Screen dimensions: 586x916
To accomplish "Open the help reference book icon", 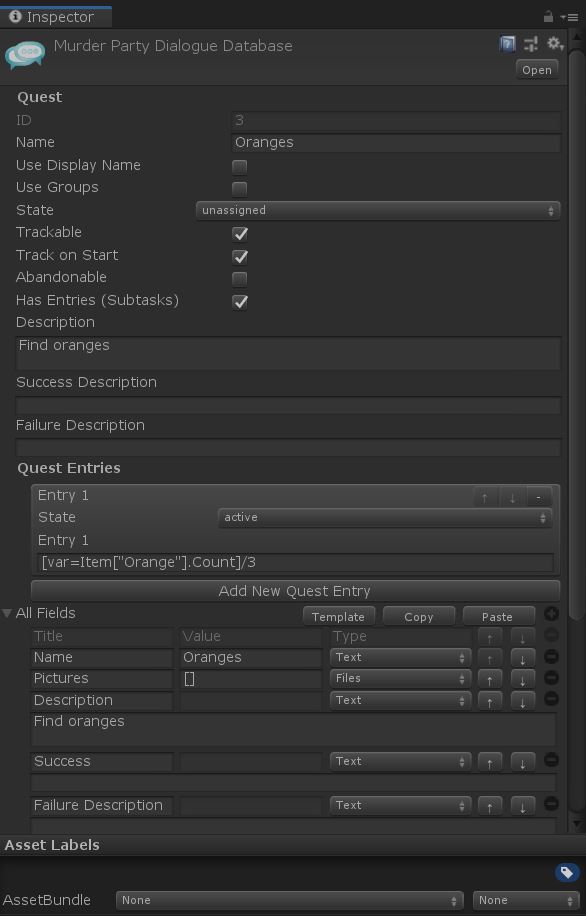I will 508,44.
